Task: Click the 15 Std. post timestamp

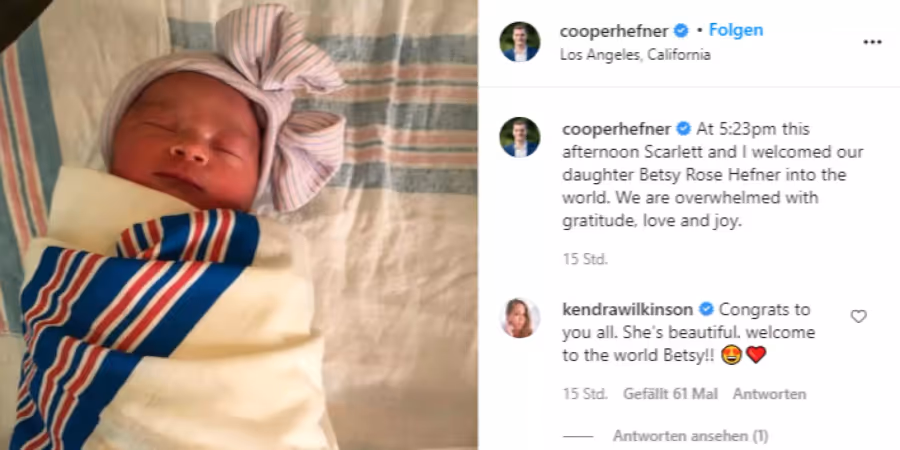Action: tap(584, 259)
